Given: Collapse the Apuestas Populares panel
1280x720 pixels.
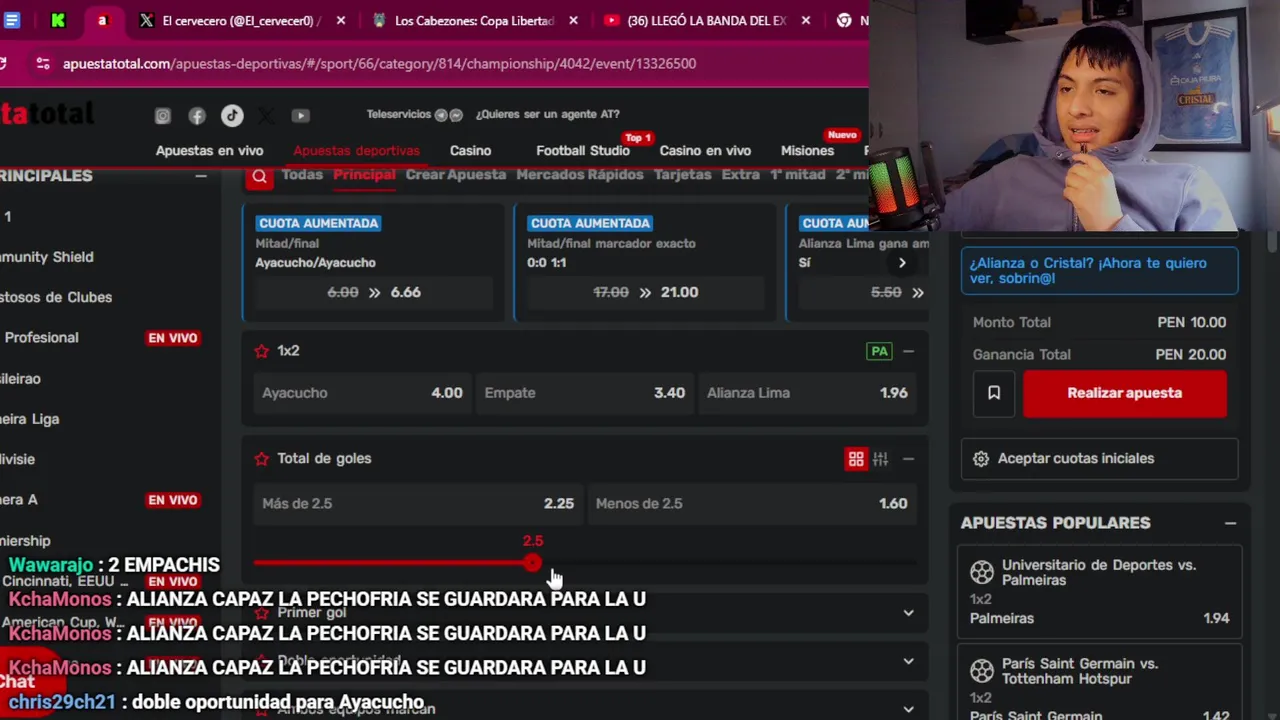Looking at the screenshot, I should click(1230, 523).
